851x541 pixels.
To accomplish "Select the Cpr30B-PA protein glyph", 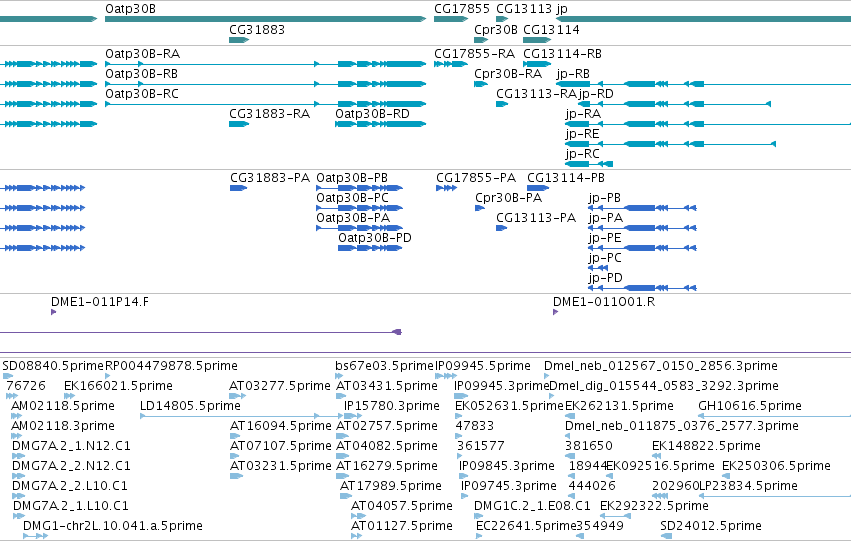I will [x=480, y=208].
